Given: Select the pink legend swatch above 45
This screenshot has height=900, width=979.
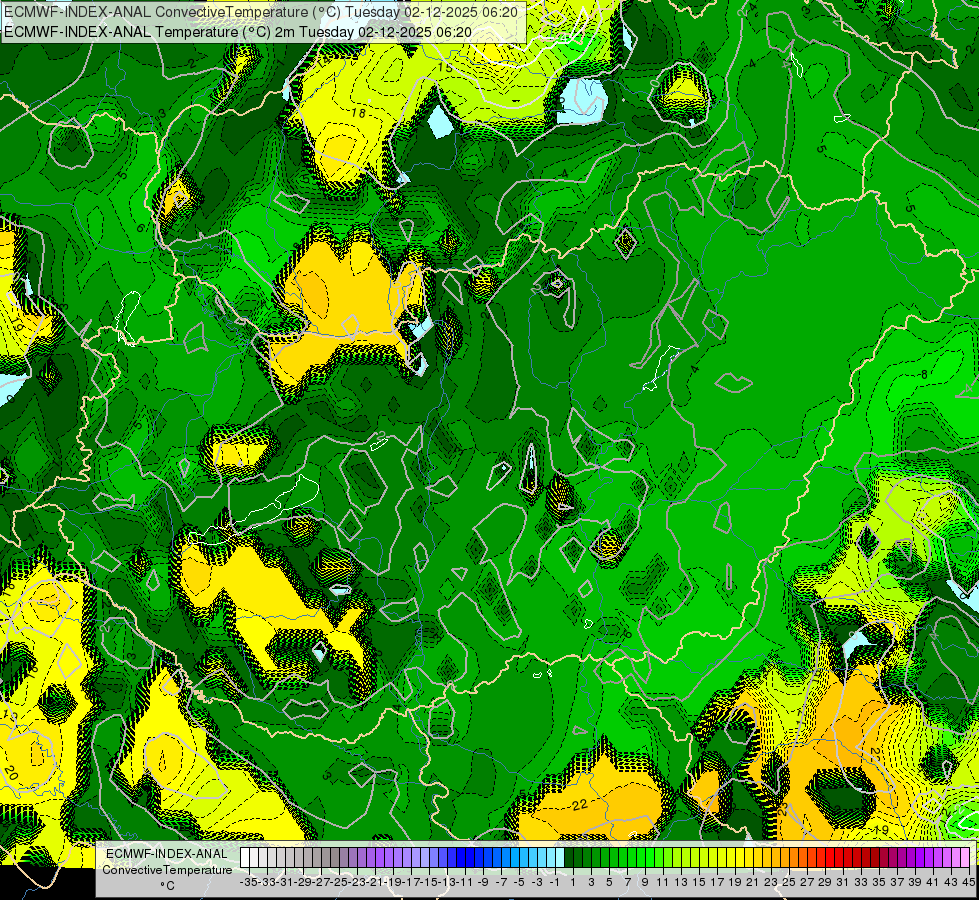Looking at the screenshot, I should coord(965,858).
